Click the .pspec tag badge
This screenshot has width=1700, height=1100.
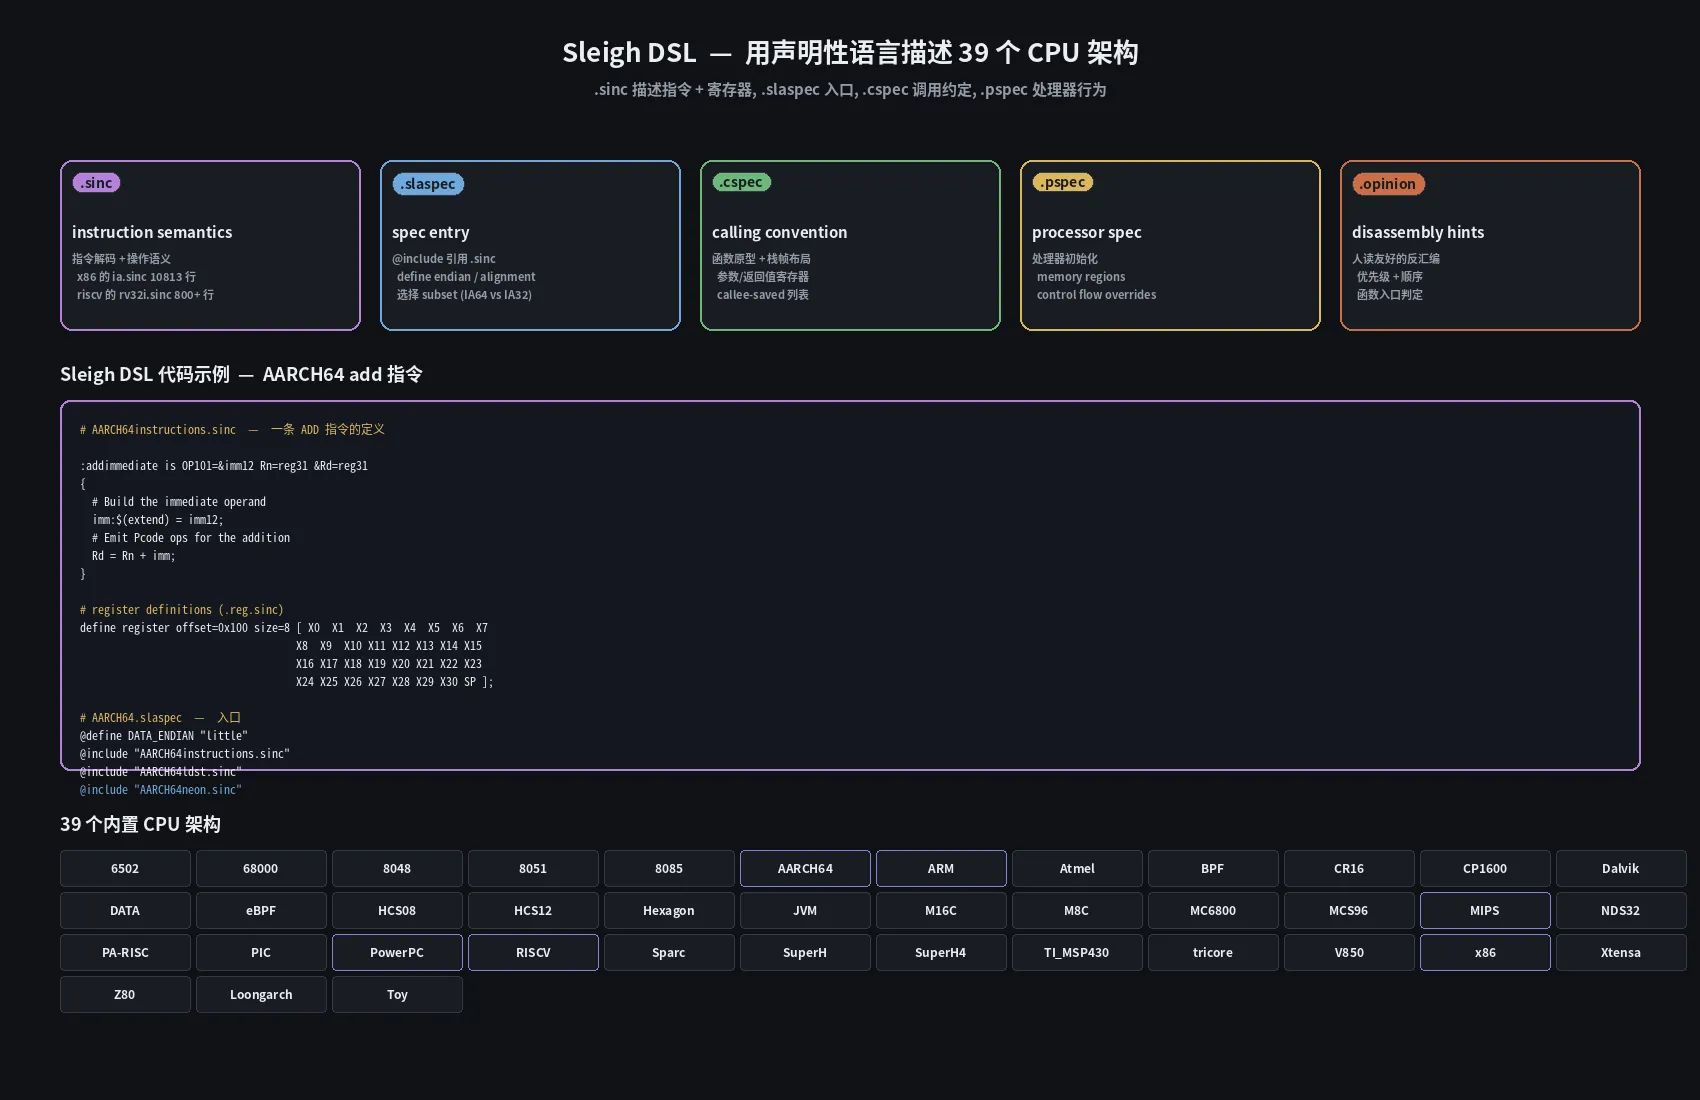click(1062, 182)
